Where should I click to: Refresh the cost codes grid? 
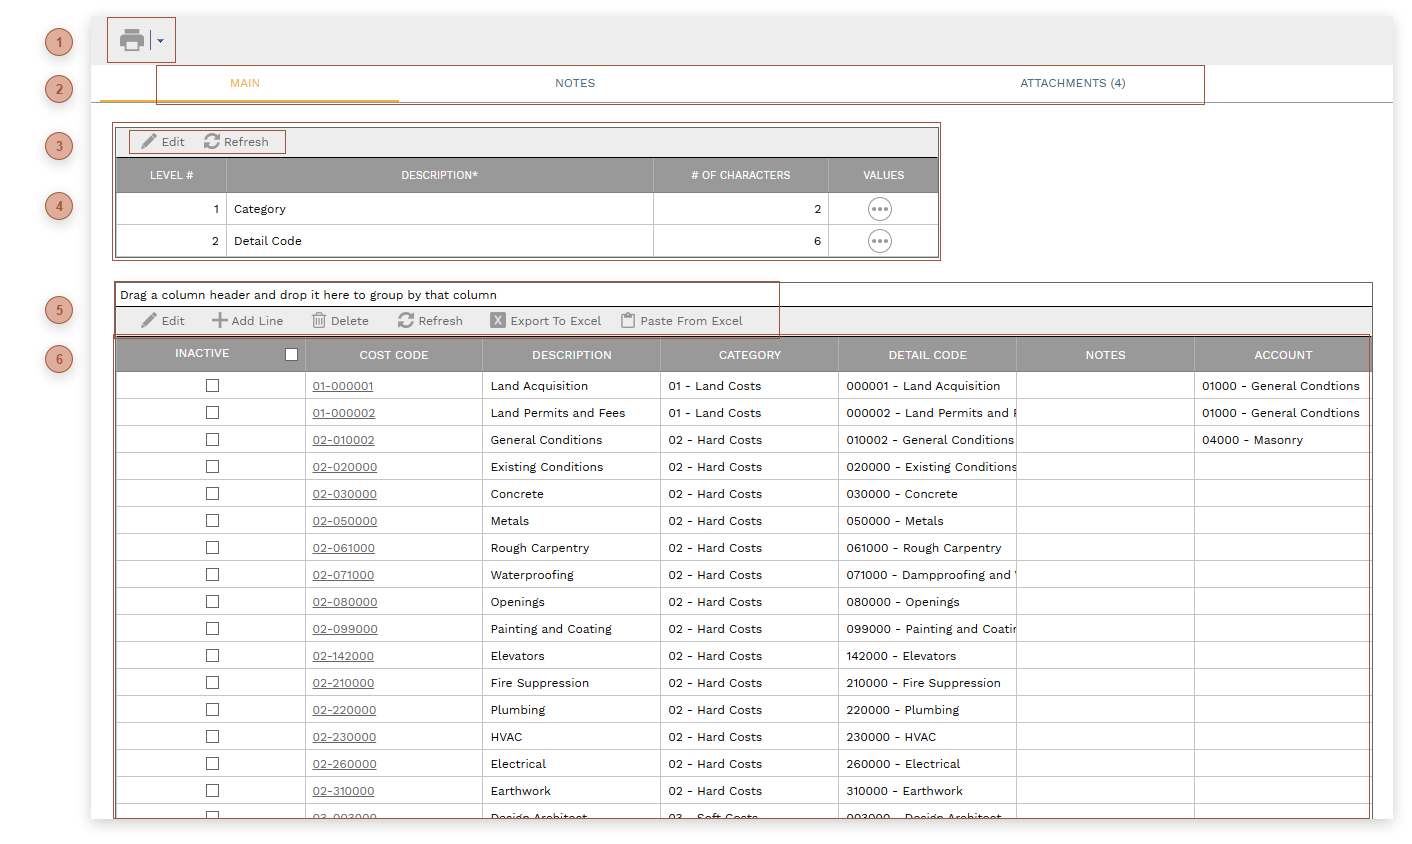coord(430,321)
